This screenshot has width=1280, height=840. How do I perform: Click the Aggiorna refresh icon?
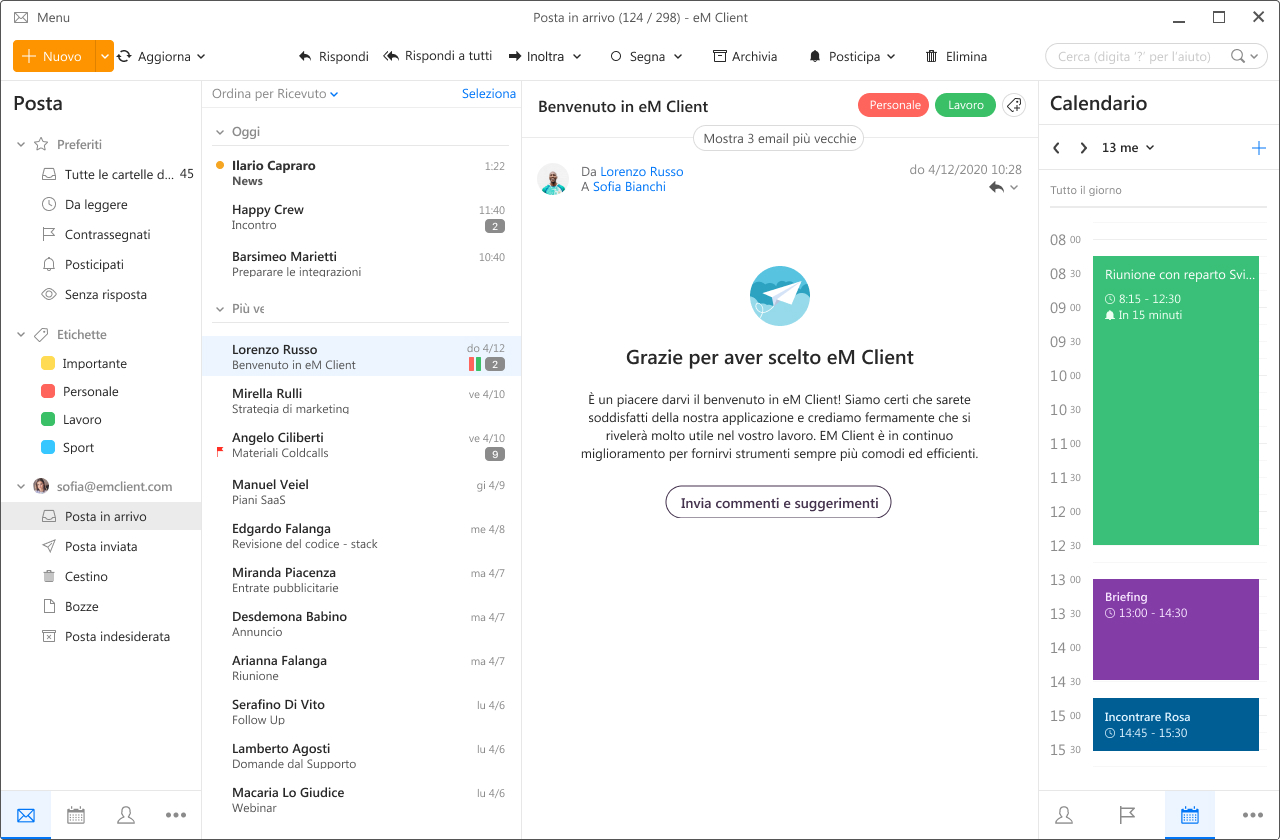tap(124, 57)
